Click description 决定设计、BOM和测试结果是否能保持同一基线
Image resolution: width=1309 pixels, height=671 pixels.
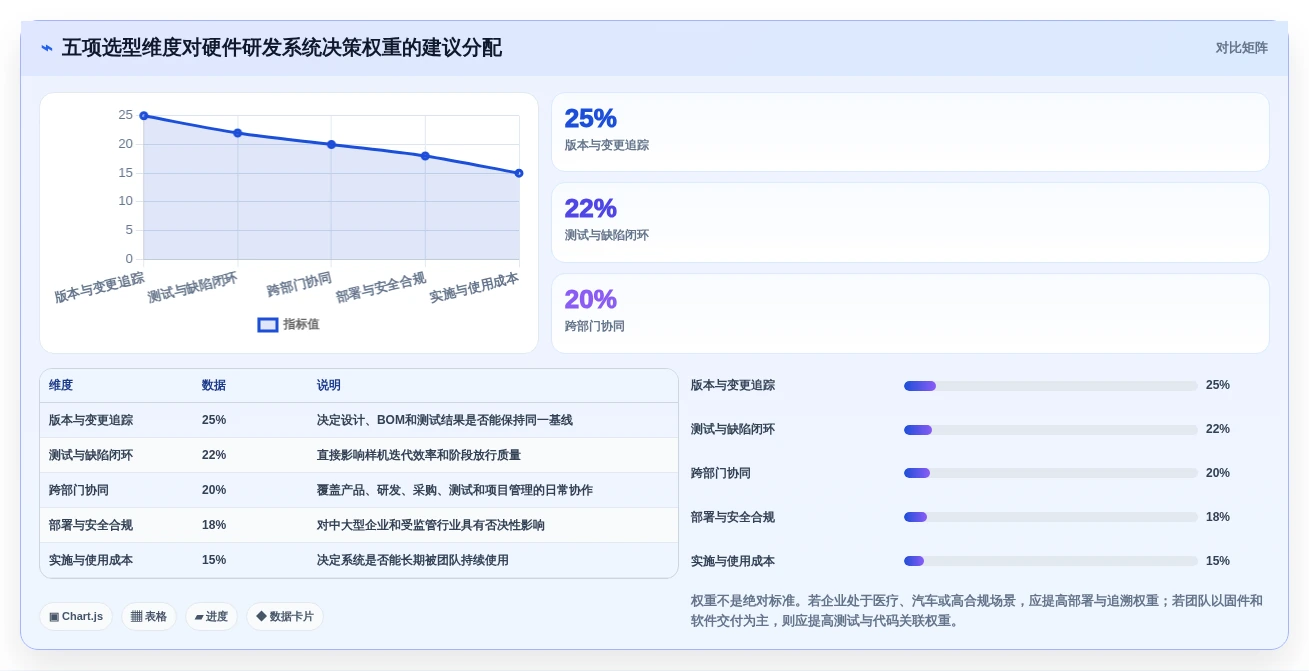[445, 420]
